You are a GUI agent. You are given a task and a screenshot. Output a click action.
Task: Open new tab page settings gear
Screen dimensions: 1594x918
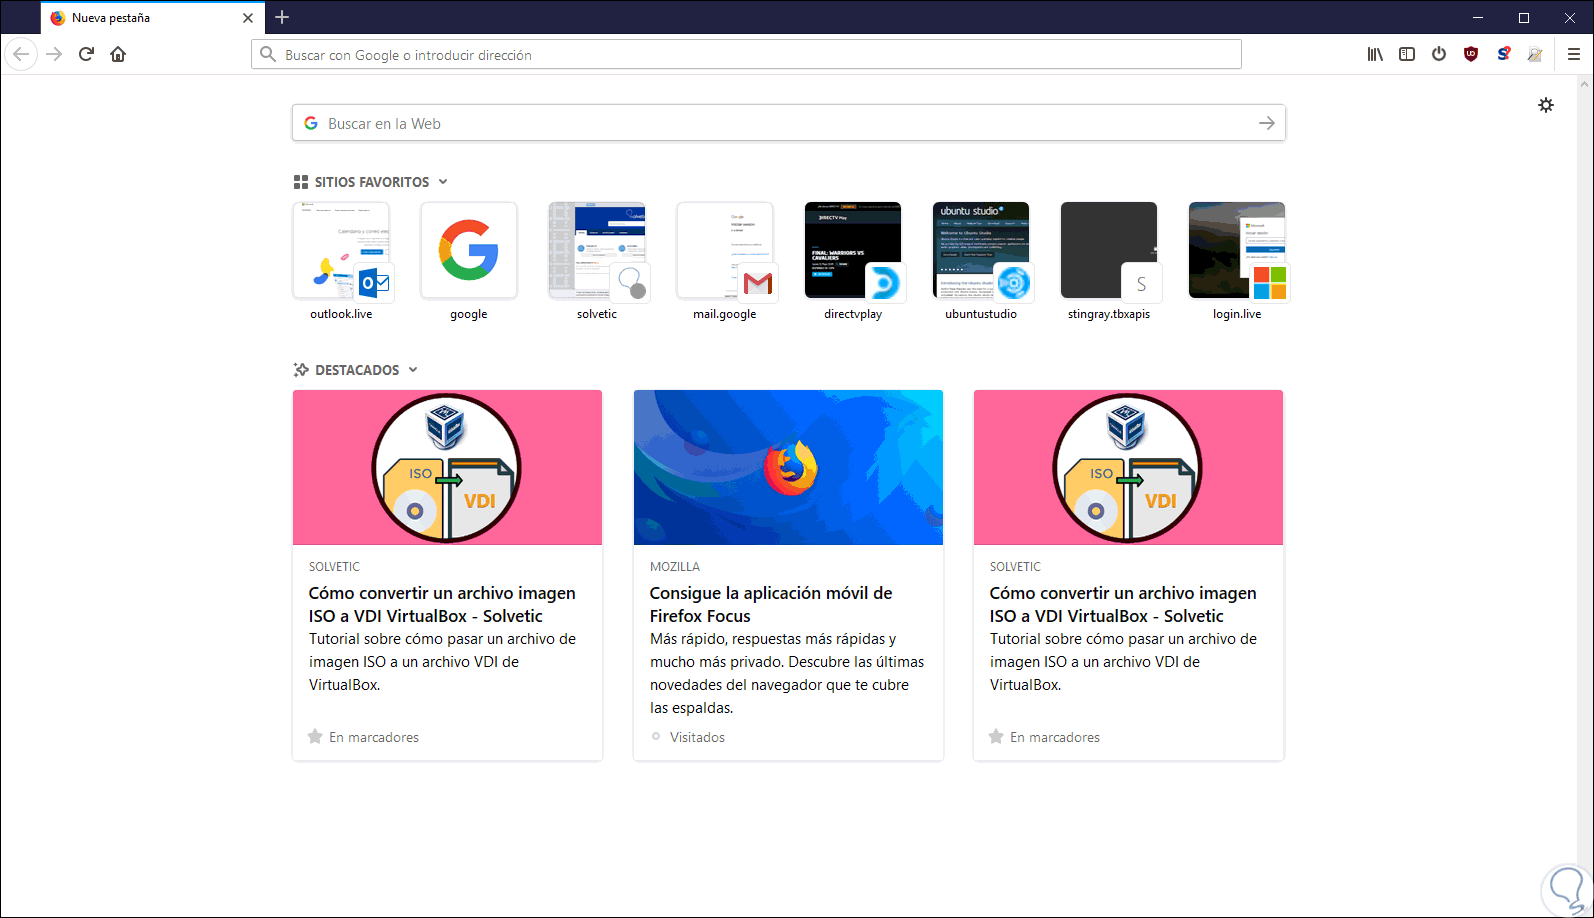(1546, 105)
